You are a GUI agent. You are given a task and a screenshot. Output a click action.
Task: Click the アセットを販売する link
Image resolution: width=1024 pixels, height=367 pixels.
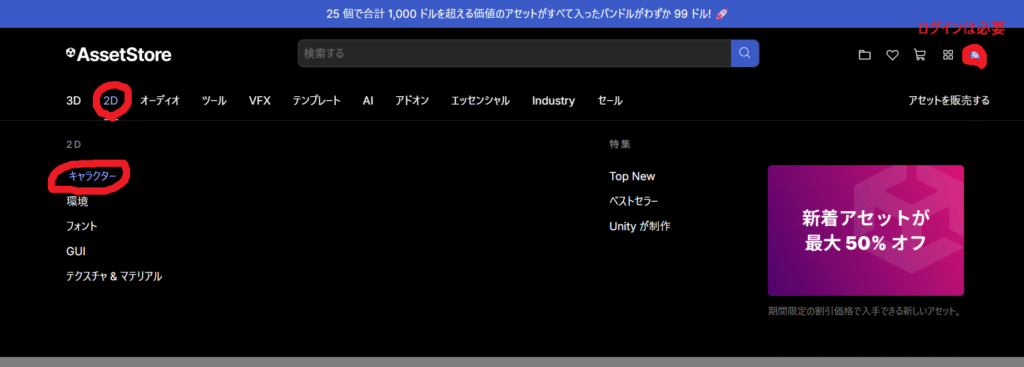[x=949, y=101]
